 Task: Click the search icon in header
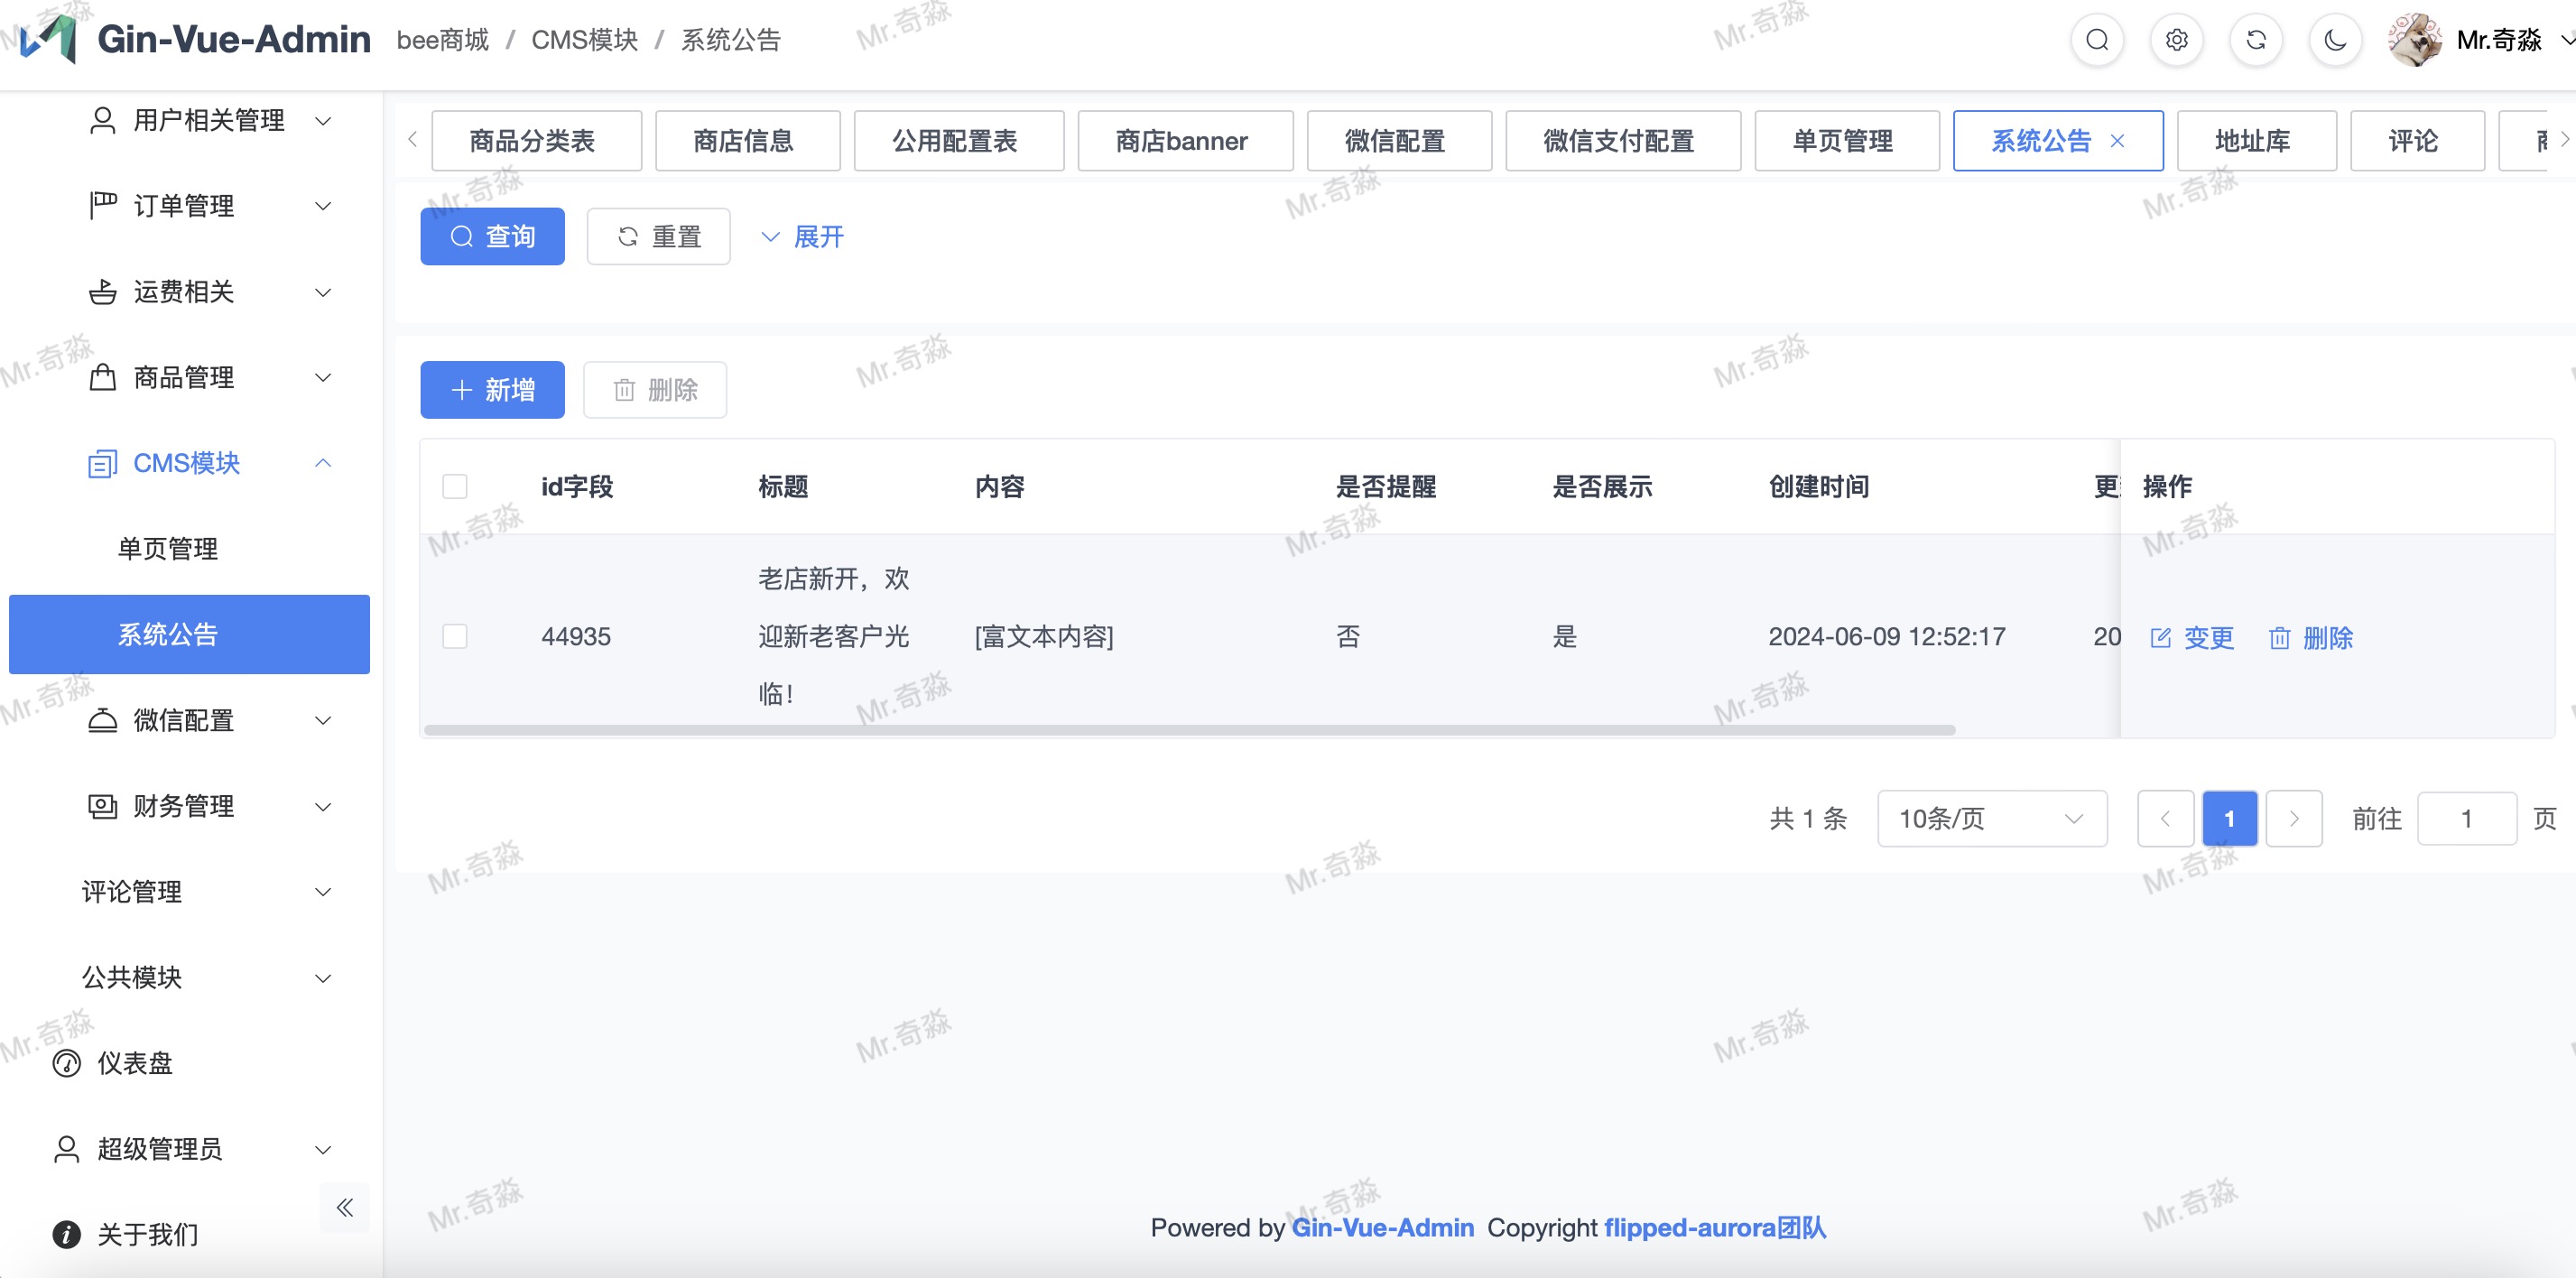pos(2097,40)
